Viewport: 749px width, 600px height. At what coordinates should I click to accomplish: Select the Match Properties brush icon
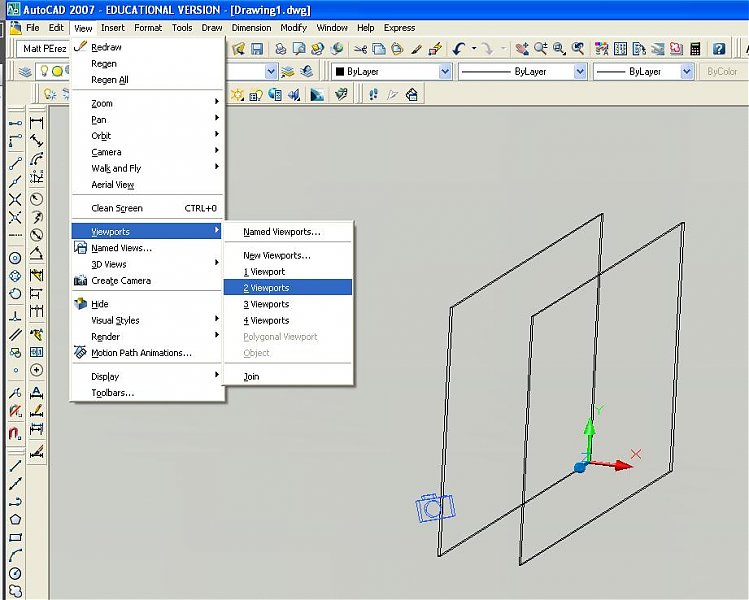(x=417, y=49)
